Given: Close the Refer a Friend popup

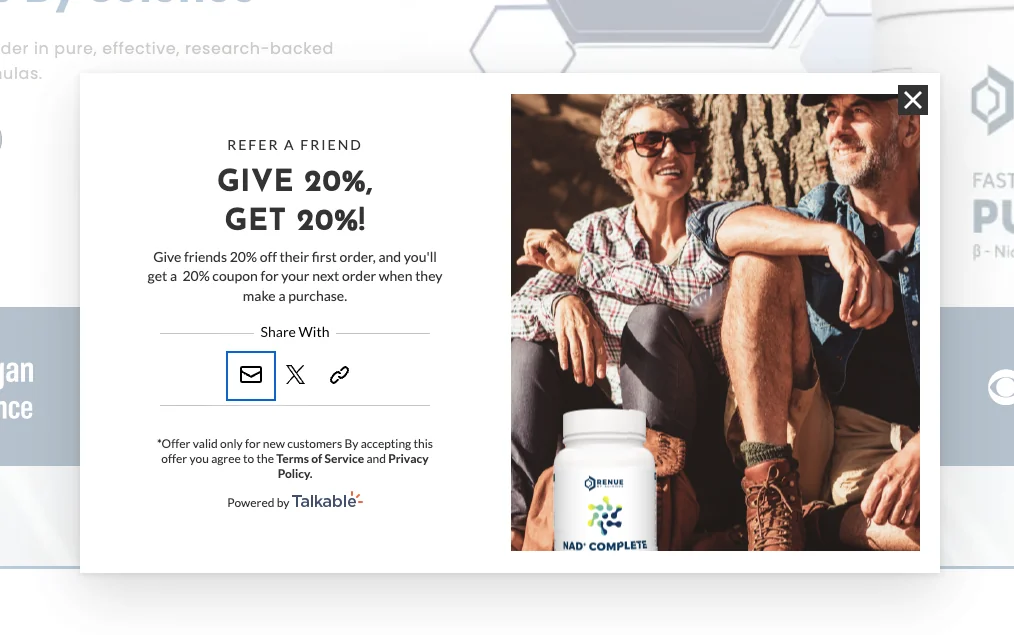Looking at the screenshot, I should point(912,100).
